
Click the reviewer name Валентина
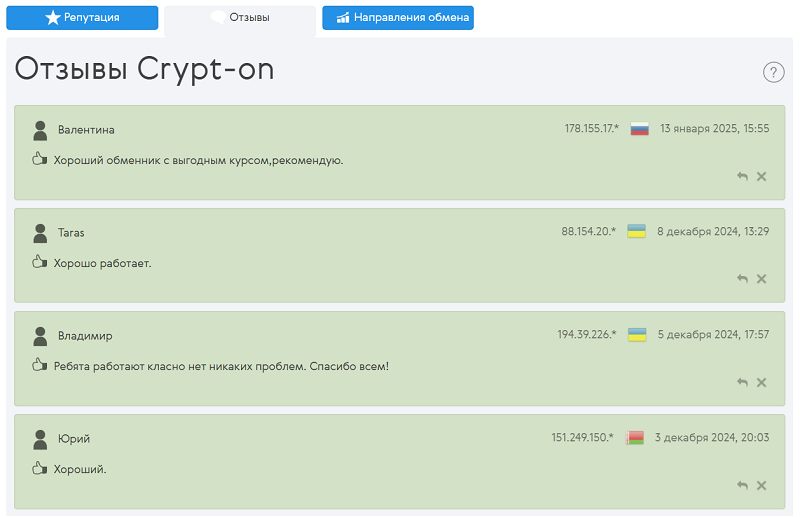(x=86, y=130)
